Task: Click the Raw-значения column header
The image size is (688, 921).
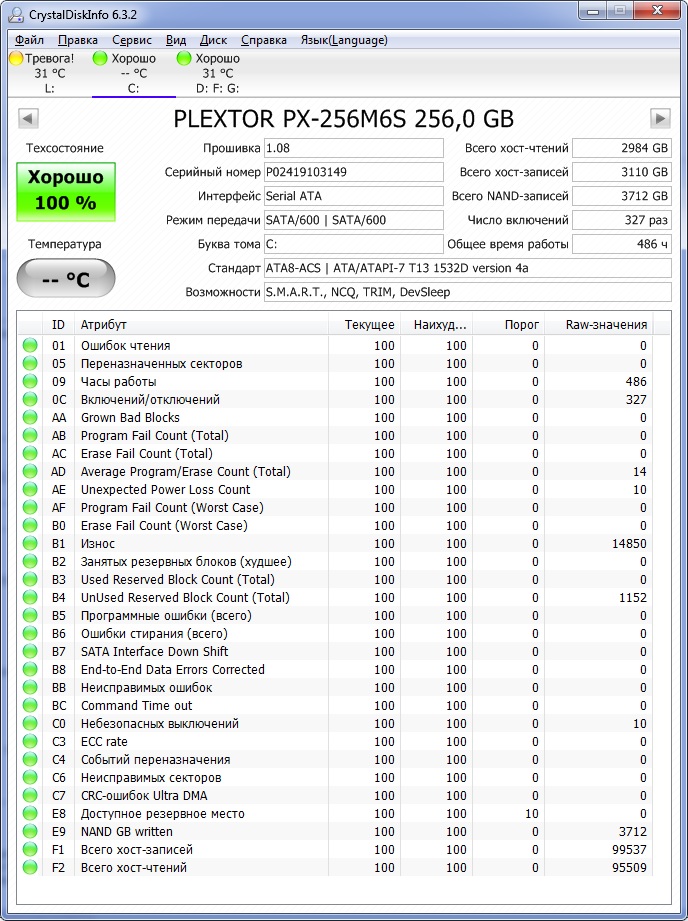Action: tap(599, 324)
